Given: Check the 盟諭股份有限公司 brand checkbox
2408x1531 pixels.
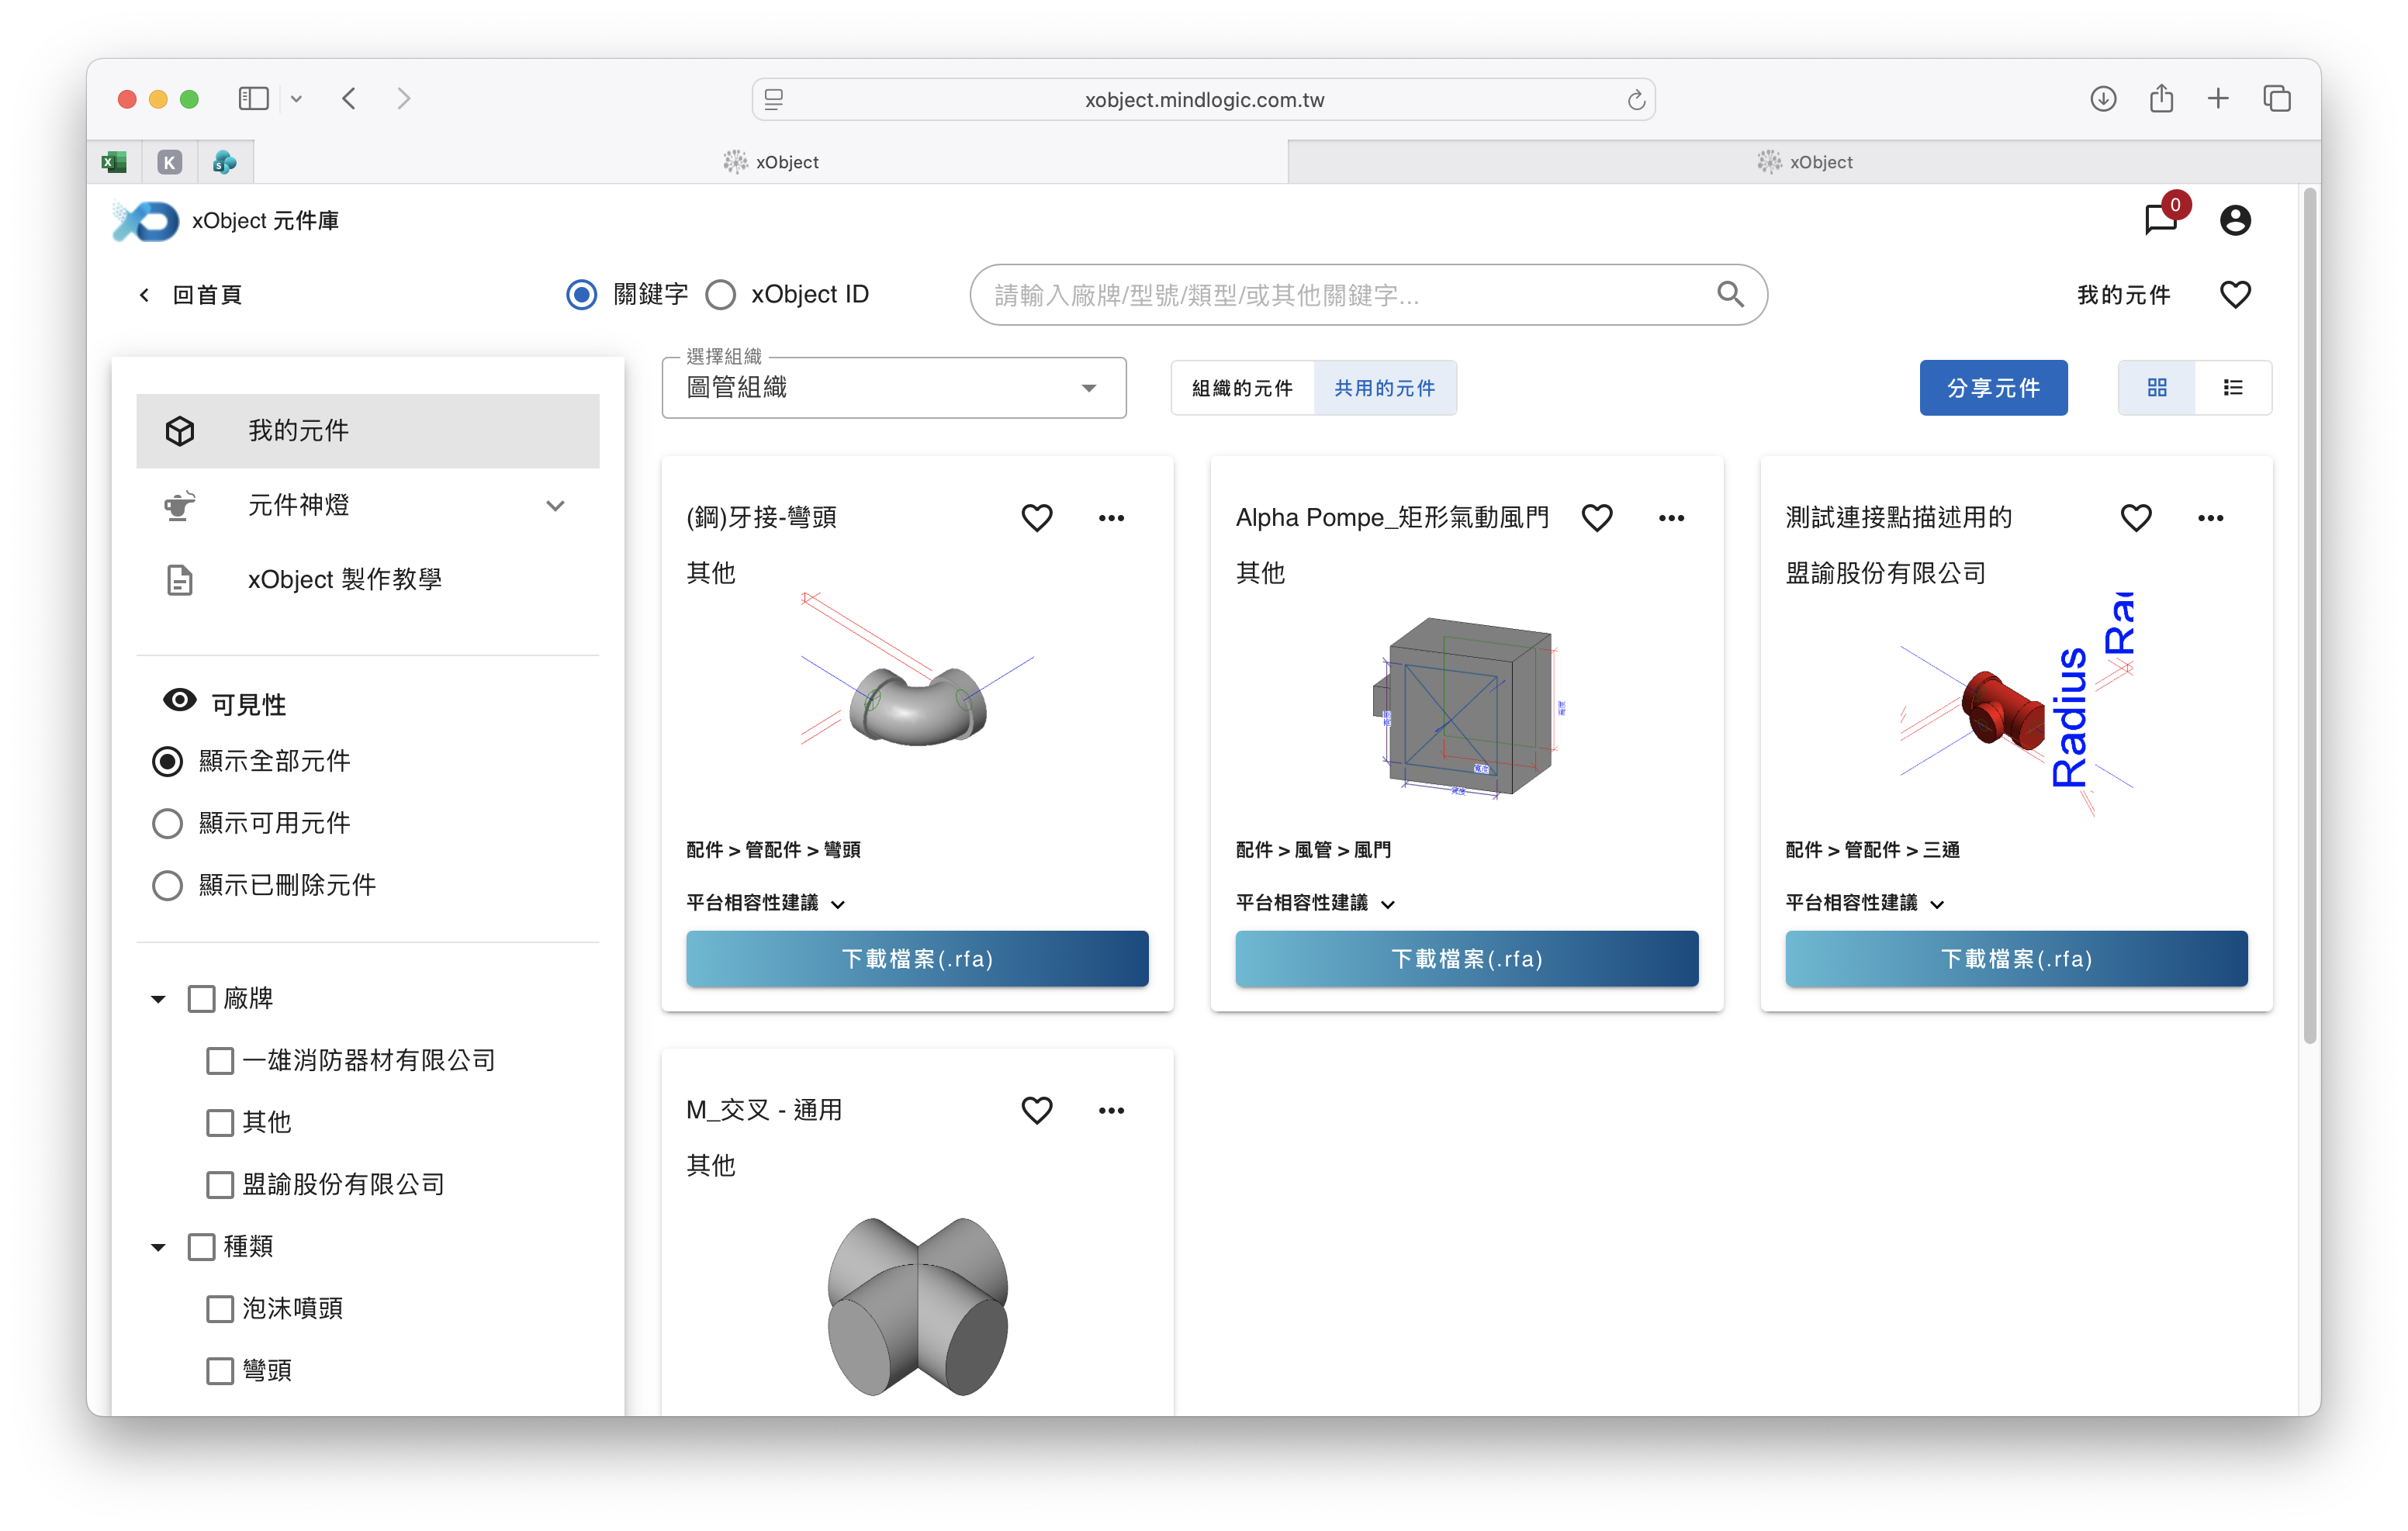Looking at the screenshot, I should pyautogui.click(x=220, y=1185).
